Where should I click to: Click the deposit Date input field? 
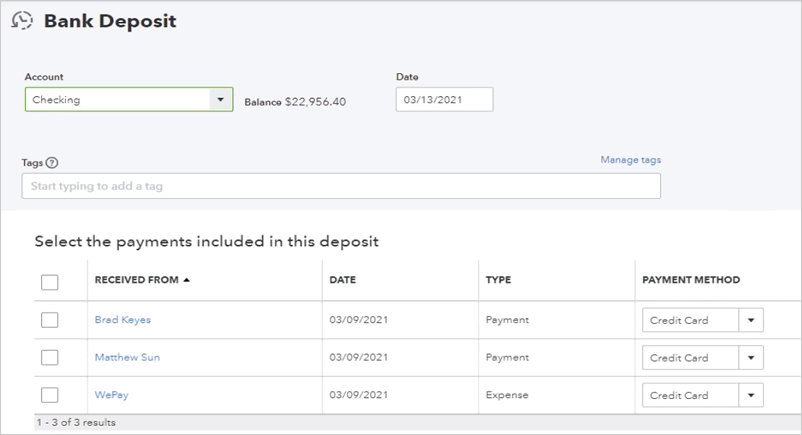click(x=443, y=100)
